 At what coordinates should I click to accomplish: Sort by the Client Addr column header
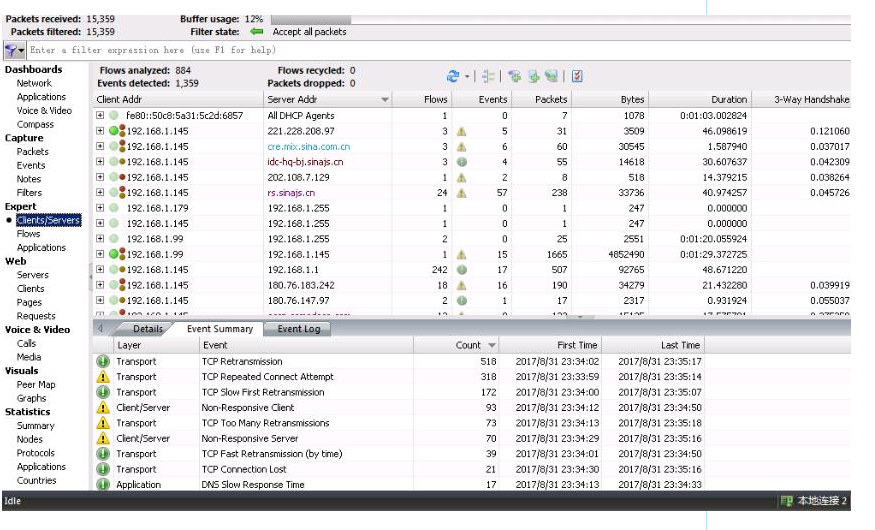point(178,100)
